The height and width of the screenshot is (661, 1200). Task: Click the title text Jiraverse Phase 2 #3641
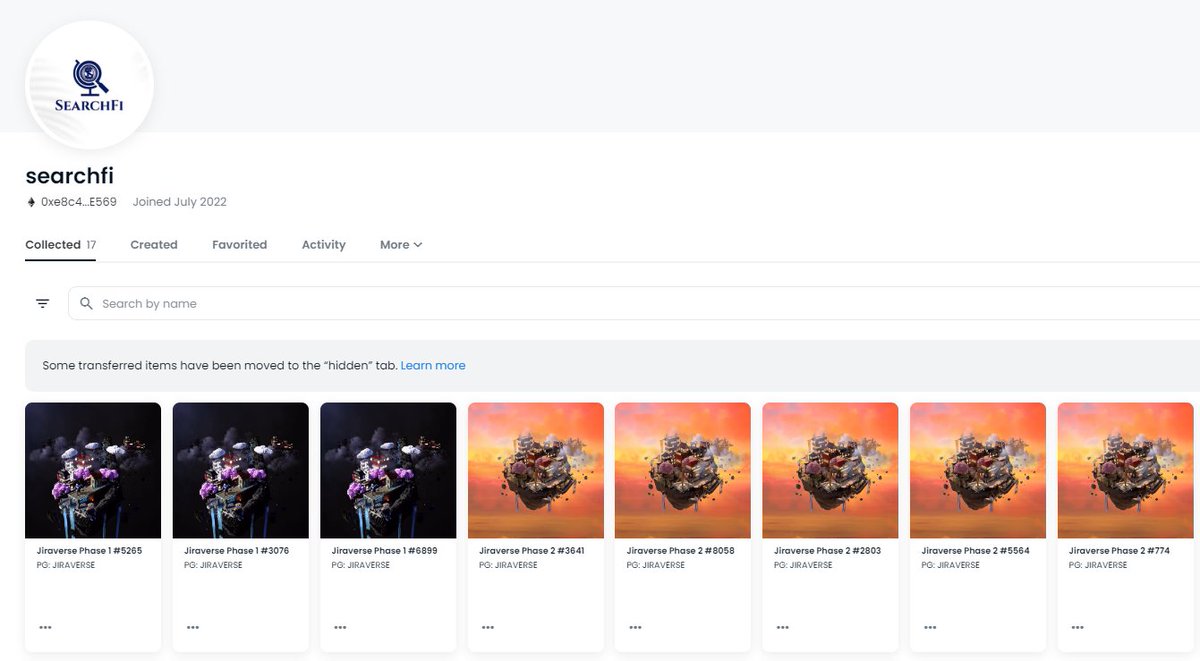532,551
